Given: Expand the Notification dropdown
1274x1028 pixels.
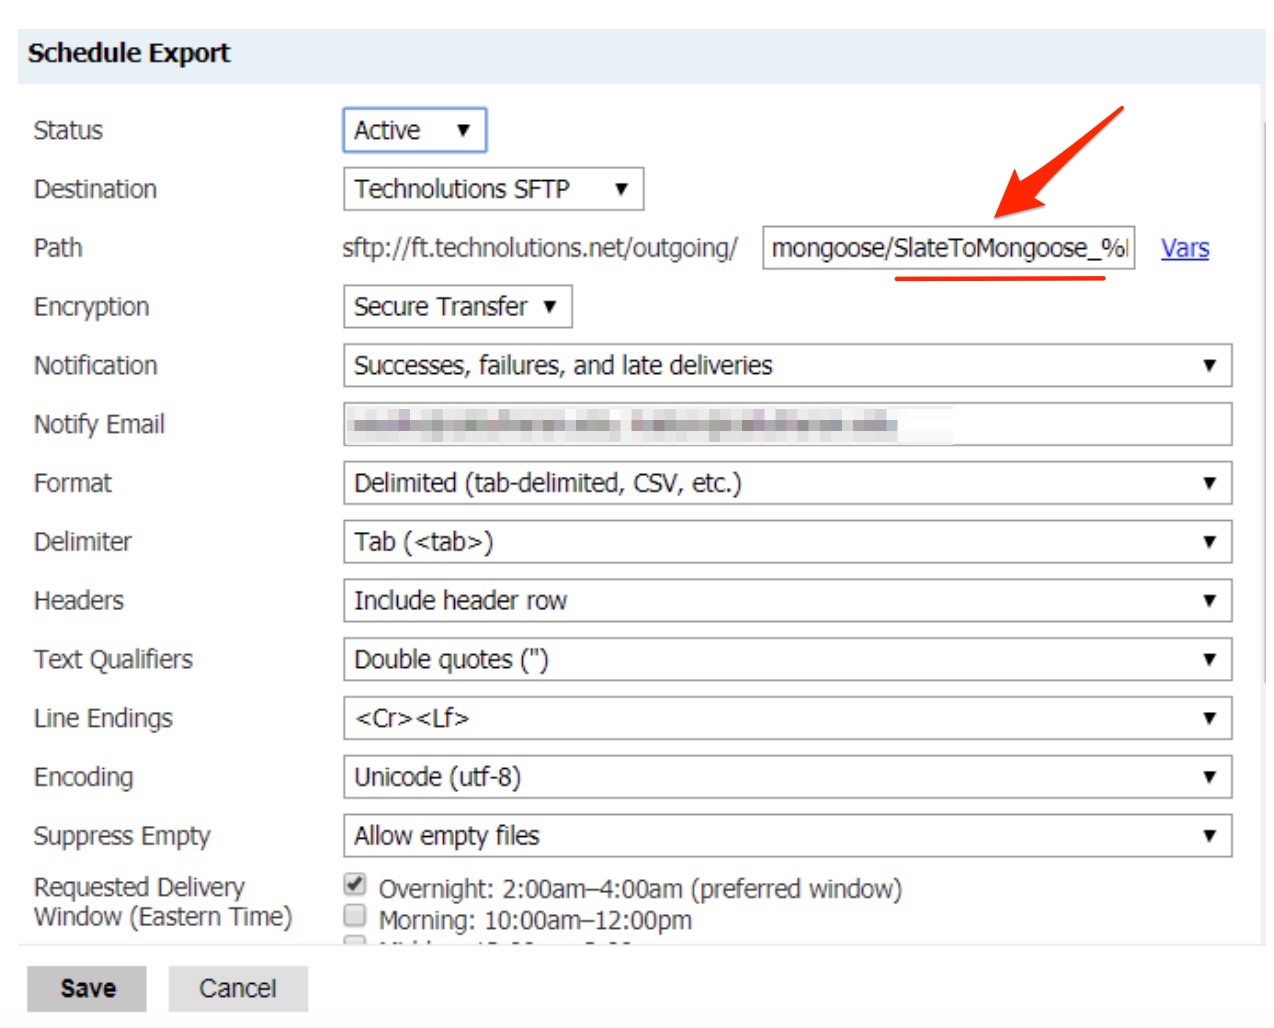Looking at the screenshot, I should coord(786,366).
